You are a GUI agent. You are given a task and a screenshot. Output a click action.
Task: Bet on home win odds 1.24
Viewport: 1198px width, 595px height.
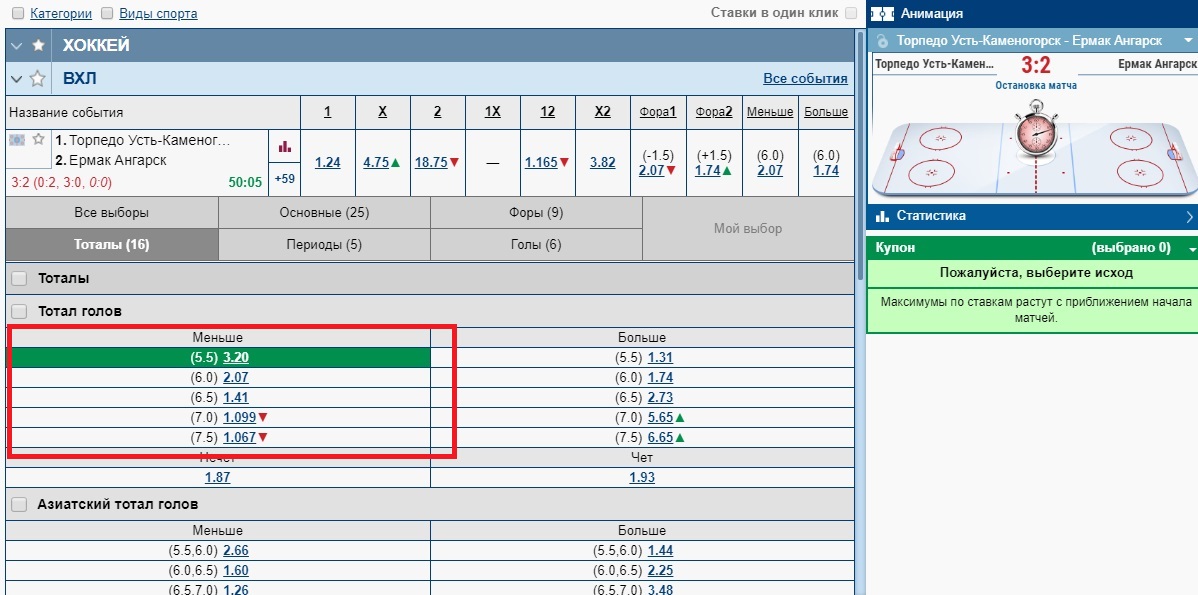pyautogui.click(x=328, y=162)
